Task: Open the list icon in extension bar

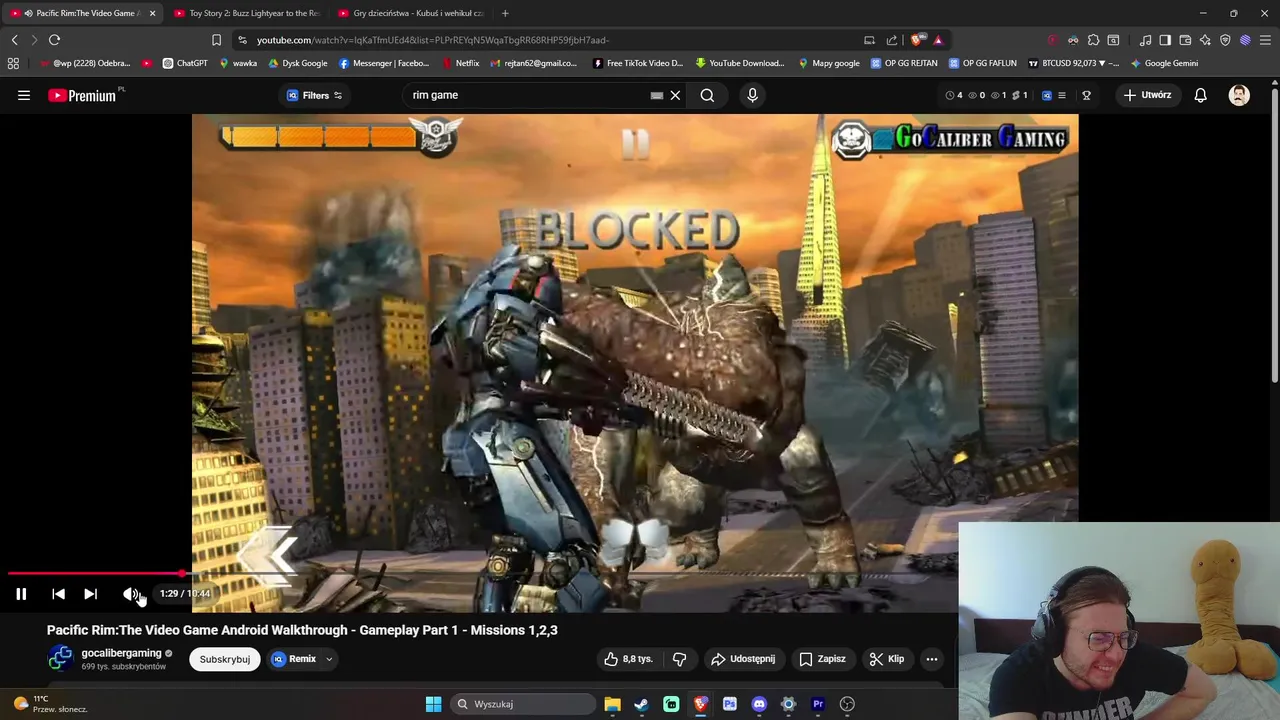Action: 1061,95
